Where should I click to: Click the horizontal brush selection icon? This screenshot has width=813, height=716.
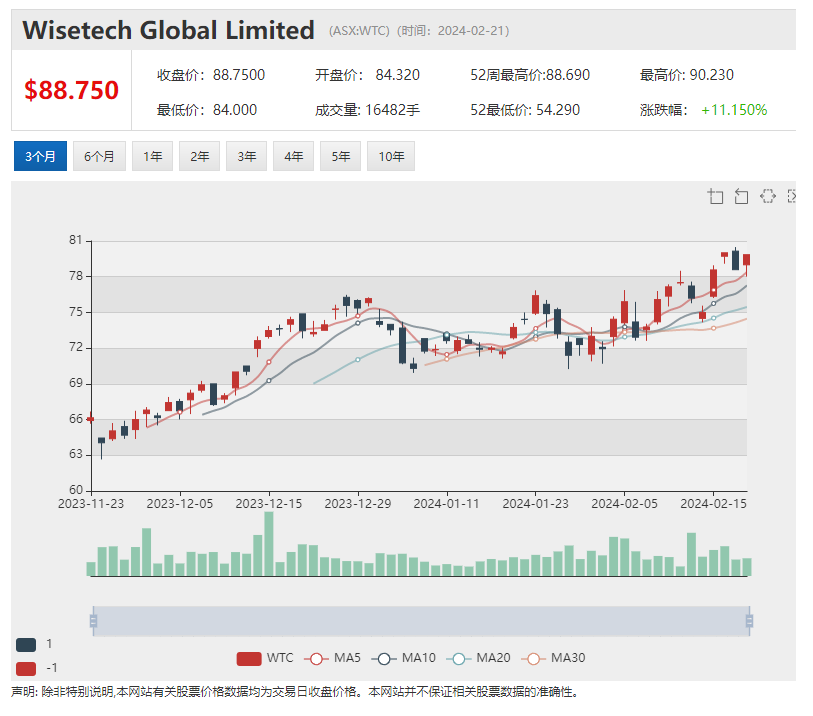767,196
